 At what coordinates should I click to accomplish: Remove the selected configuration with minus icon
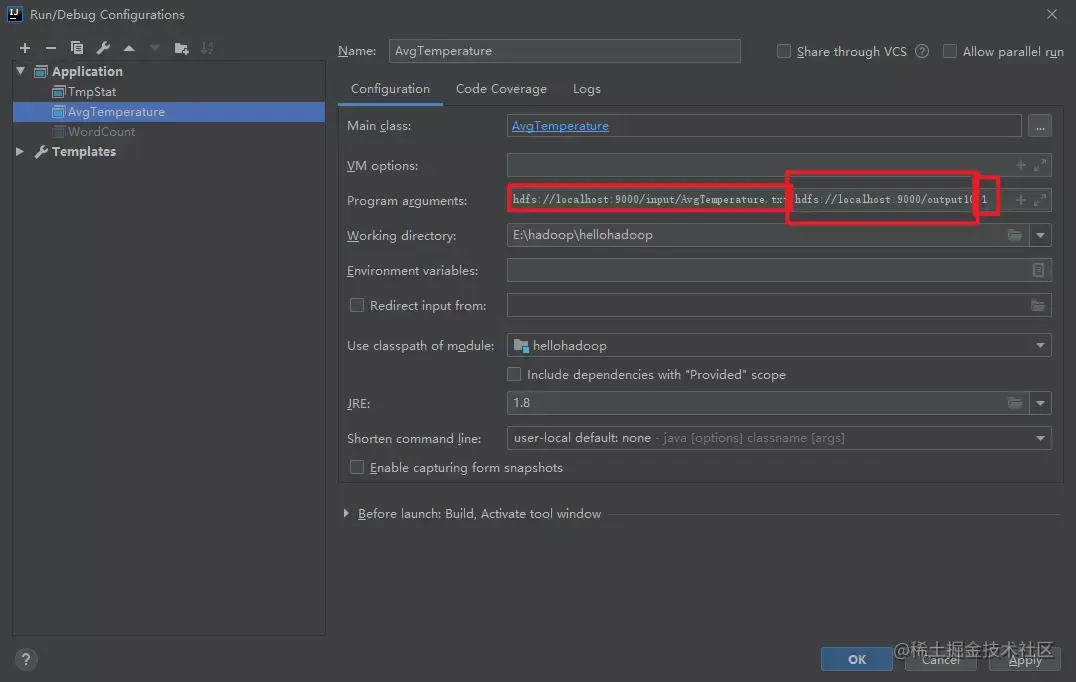pos(51,48)
